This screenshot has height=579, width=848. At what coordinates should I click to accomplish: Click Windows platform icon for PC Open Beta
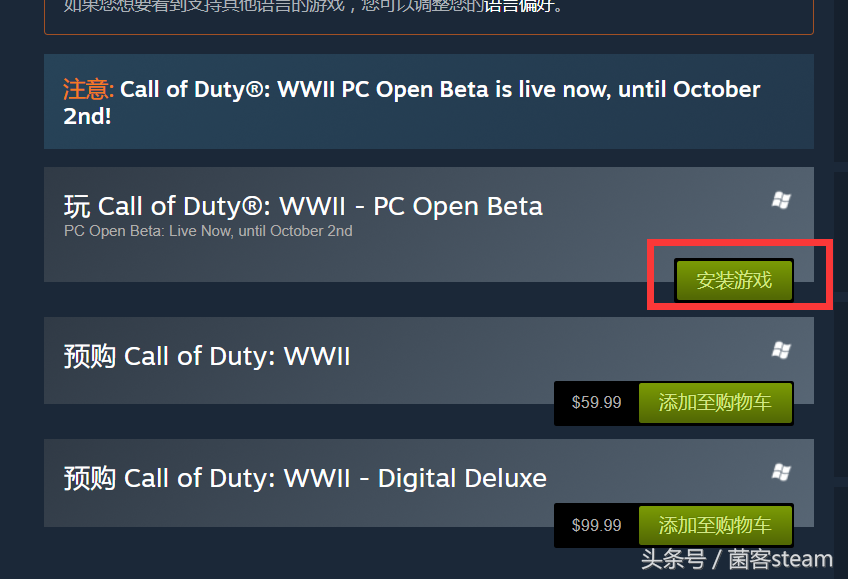(x=781, y=201)
